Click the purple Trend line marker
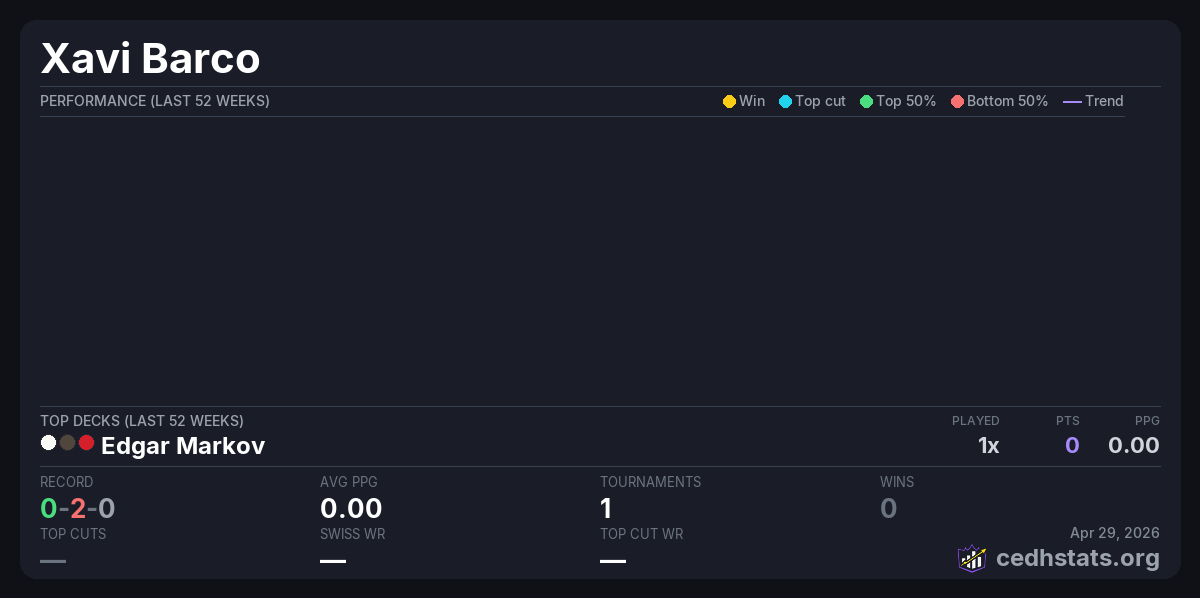The image size is (1200, 598). point(1072,101)
